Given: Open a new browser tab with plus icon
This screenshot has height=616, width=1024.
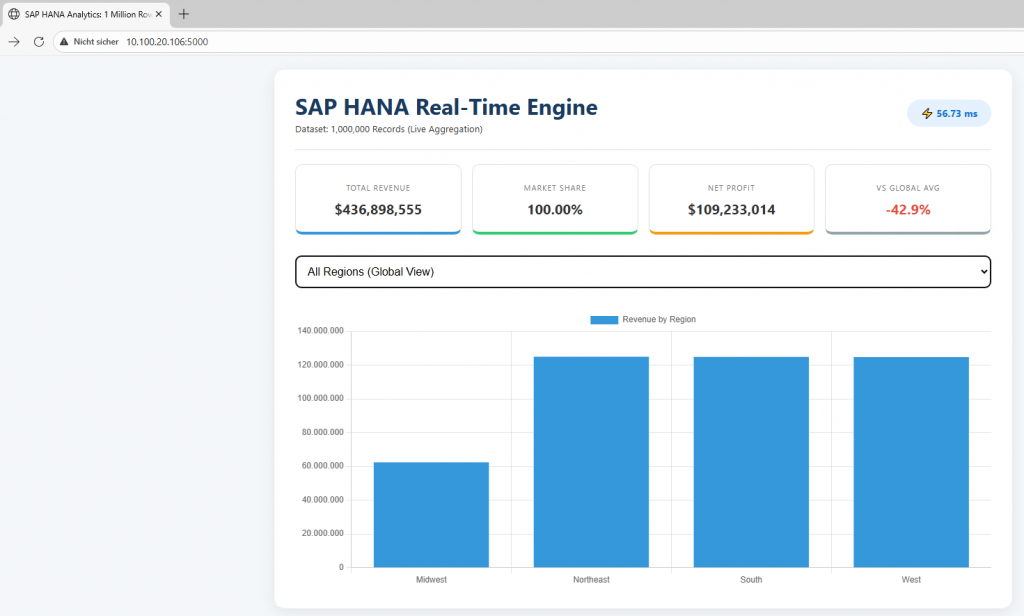Looking at the screenshot, I should click(184, 14).
